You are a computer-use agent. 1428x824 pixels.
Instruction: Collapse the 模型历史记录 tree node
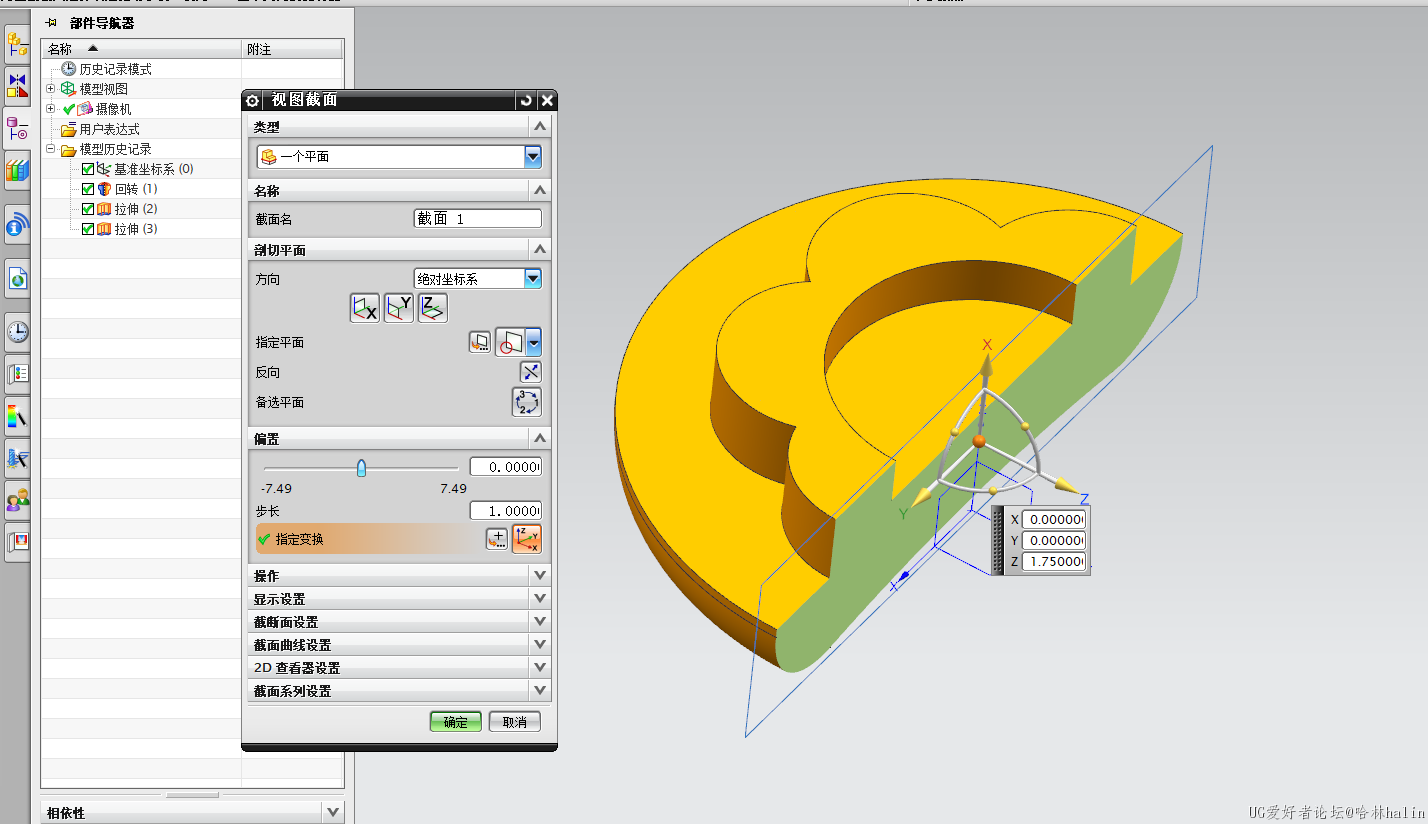point(51,149)
